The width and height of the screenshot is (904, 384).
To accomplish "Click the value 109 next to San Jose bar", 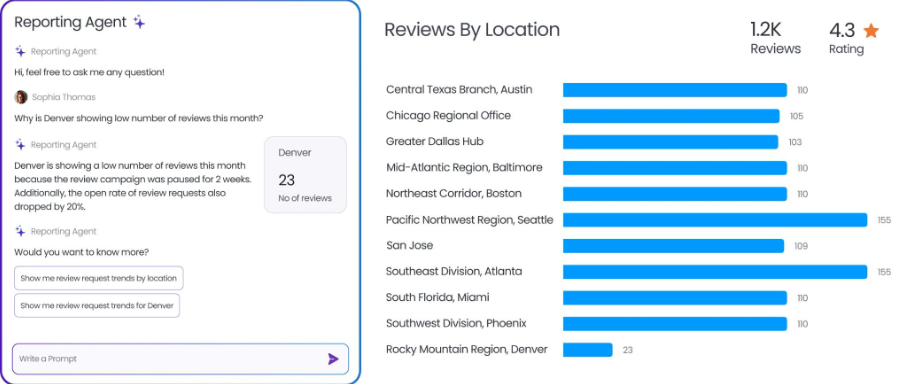I will [x=801, y=246].
